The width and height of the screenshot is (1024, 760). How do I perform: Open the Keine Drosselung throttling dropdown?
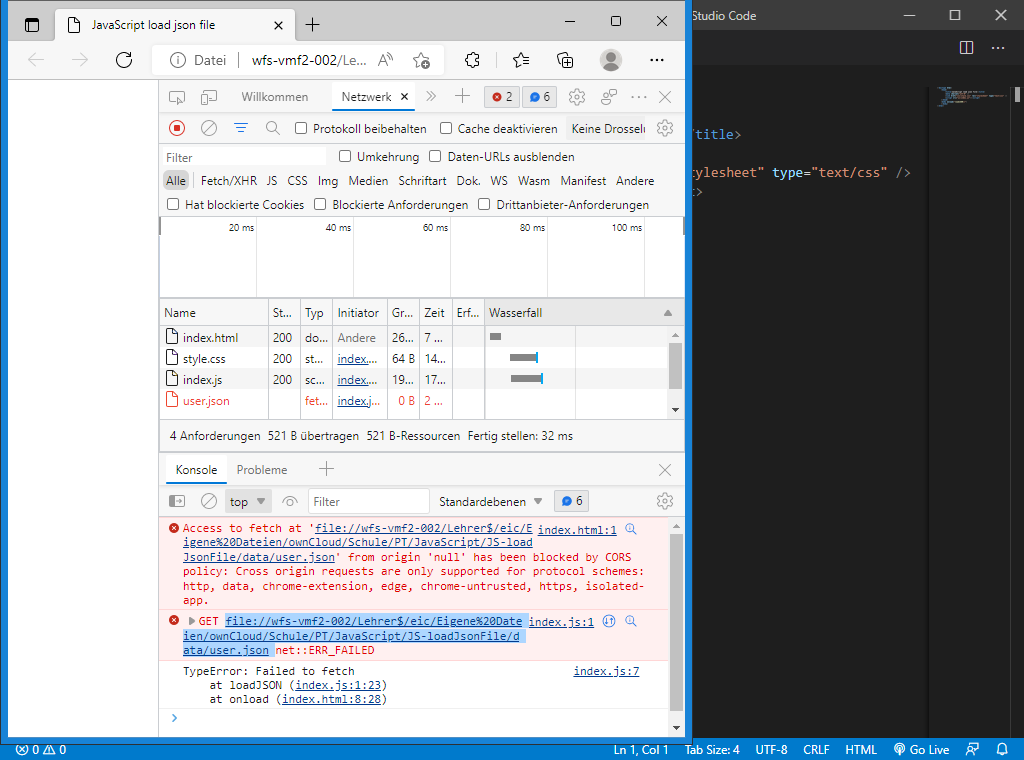(607, 129)
